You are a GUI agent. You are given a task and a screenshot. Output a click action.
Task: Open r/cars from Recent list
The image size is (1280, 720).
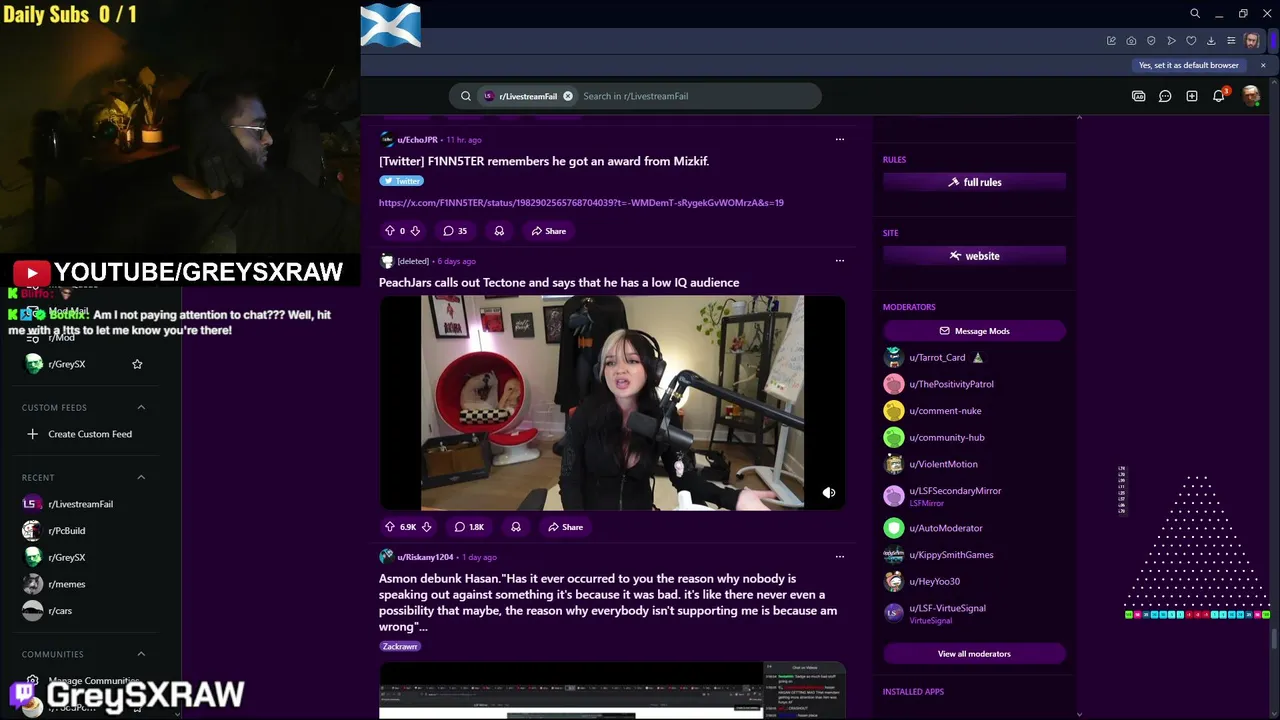coord(60,611)
